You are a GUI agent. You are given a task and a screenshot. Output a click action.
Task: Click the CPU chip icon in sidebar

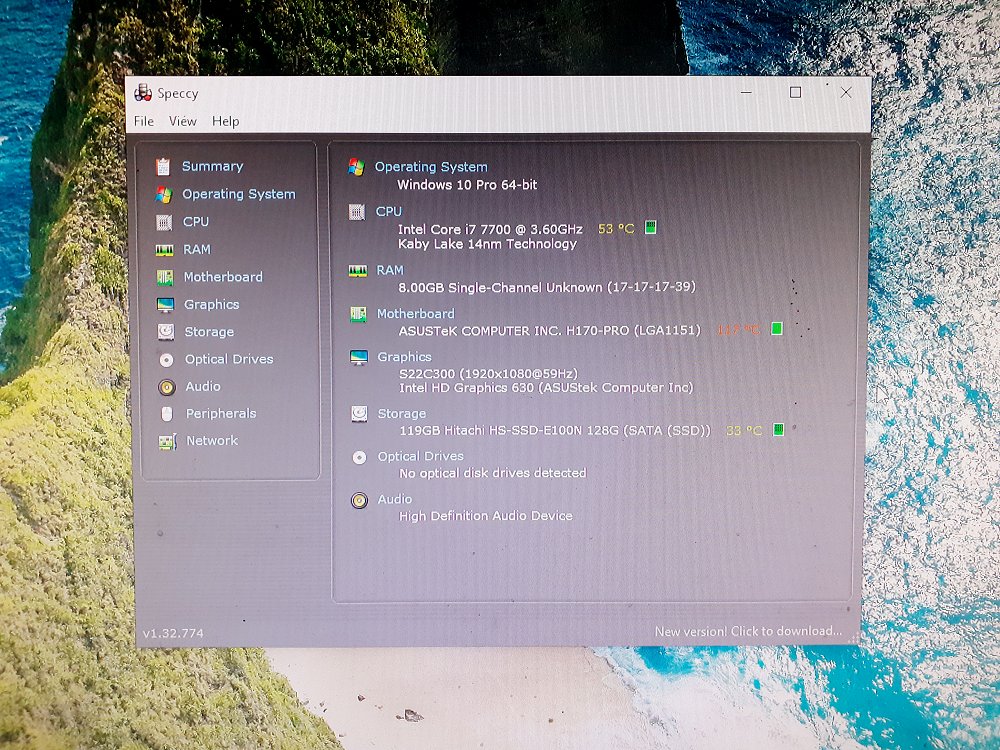click(x=164, y=222)
